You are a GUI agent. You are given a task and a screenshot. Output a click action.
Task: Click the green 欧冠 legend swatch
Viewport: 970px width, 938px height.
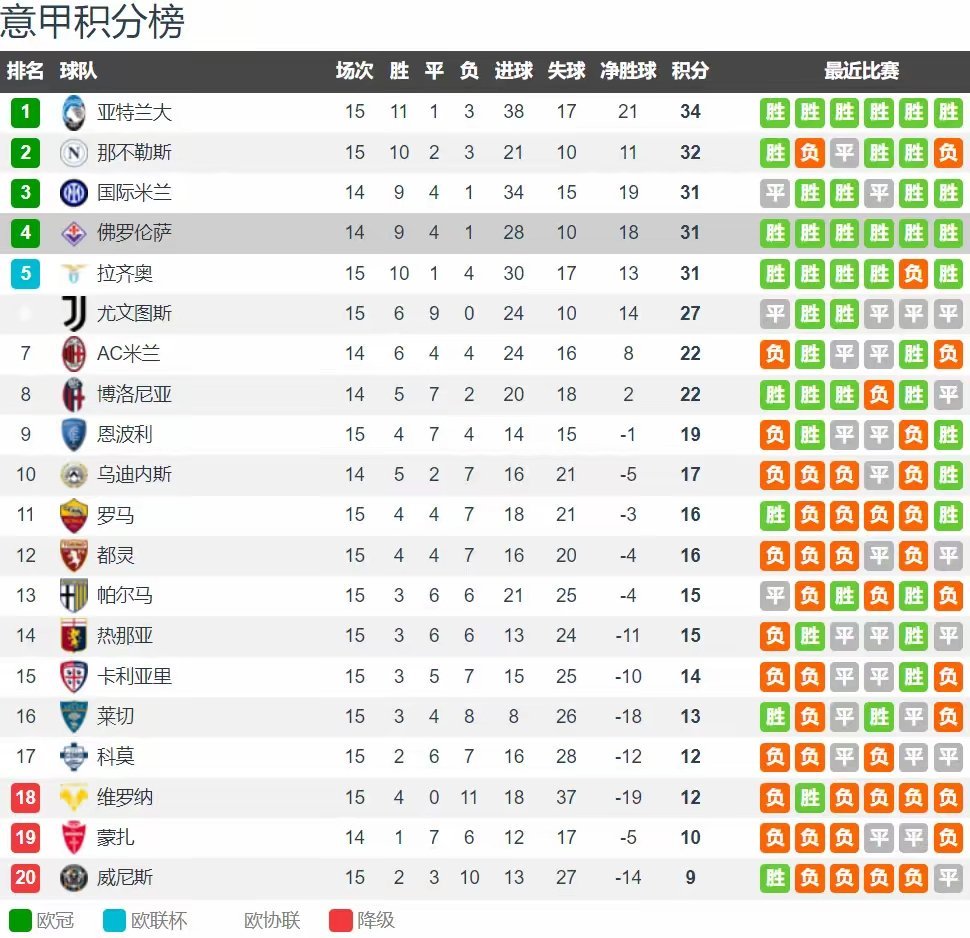pyautogui.click(x=20, y=920)
